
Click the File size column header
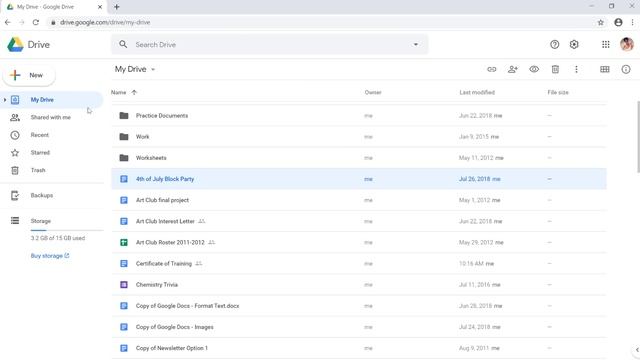(558, 92)
